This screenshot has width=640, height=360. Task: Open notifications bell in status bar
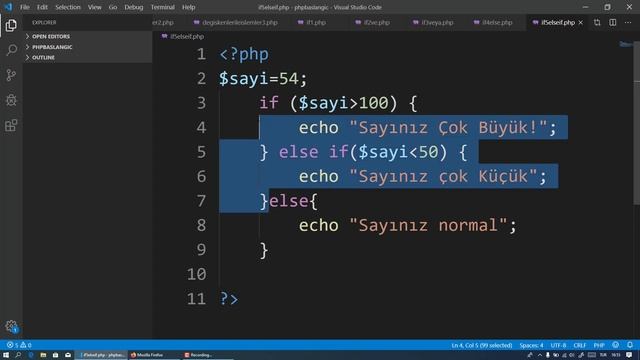[x=630, y=345]
